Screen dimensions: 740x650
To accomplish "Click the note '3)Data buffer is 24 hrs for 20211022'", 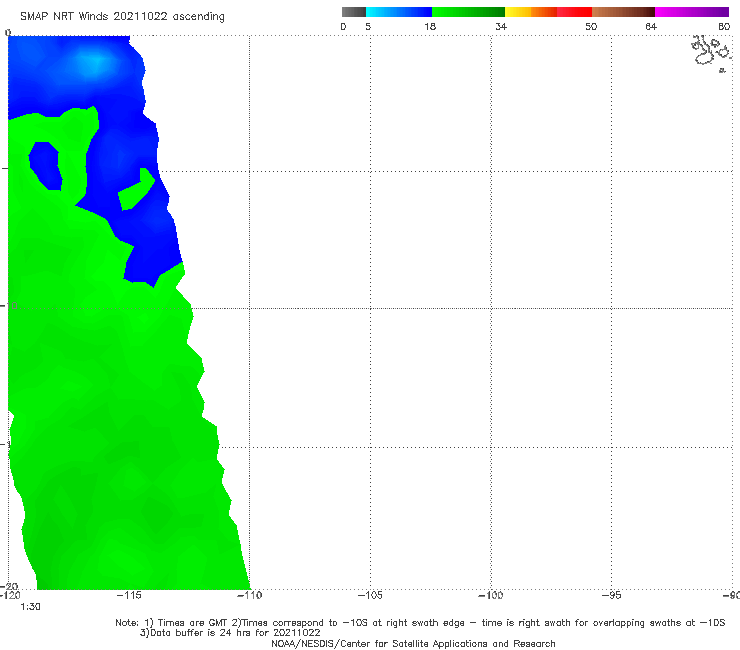I will tap(230, 633).
